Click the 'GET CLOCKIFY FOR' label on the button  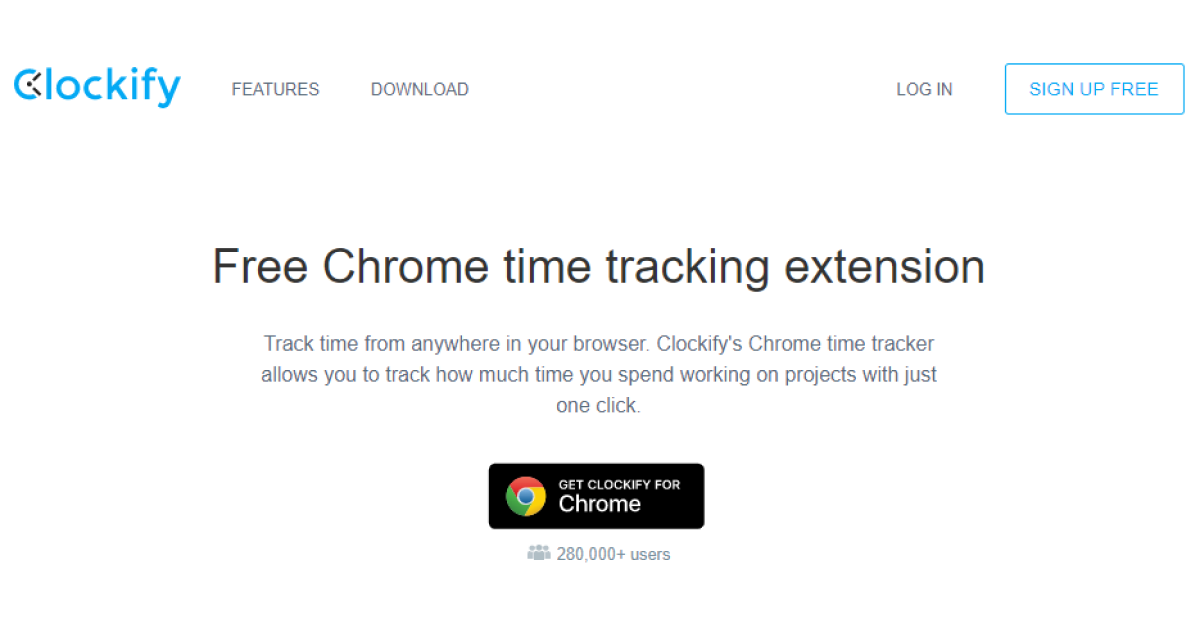click(x=619, y=485)
